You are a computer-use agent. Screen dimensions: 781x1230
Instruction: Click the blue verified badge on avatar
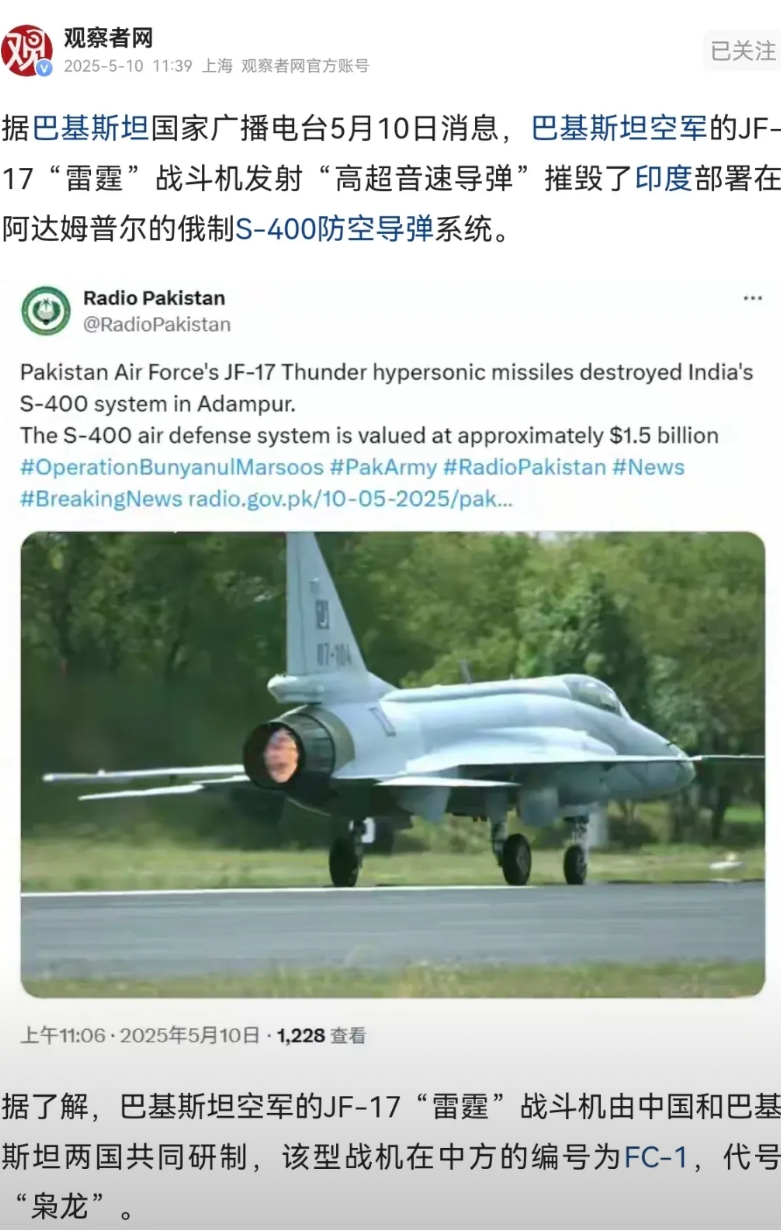click(x=43, y=68)
